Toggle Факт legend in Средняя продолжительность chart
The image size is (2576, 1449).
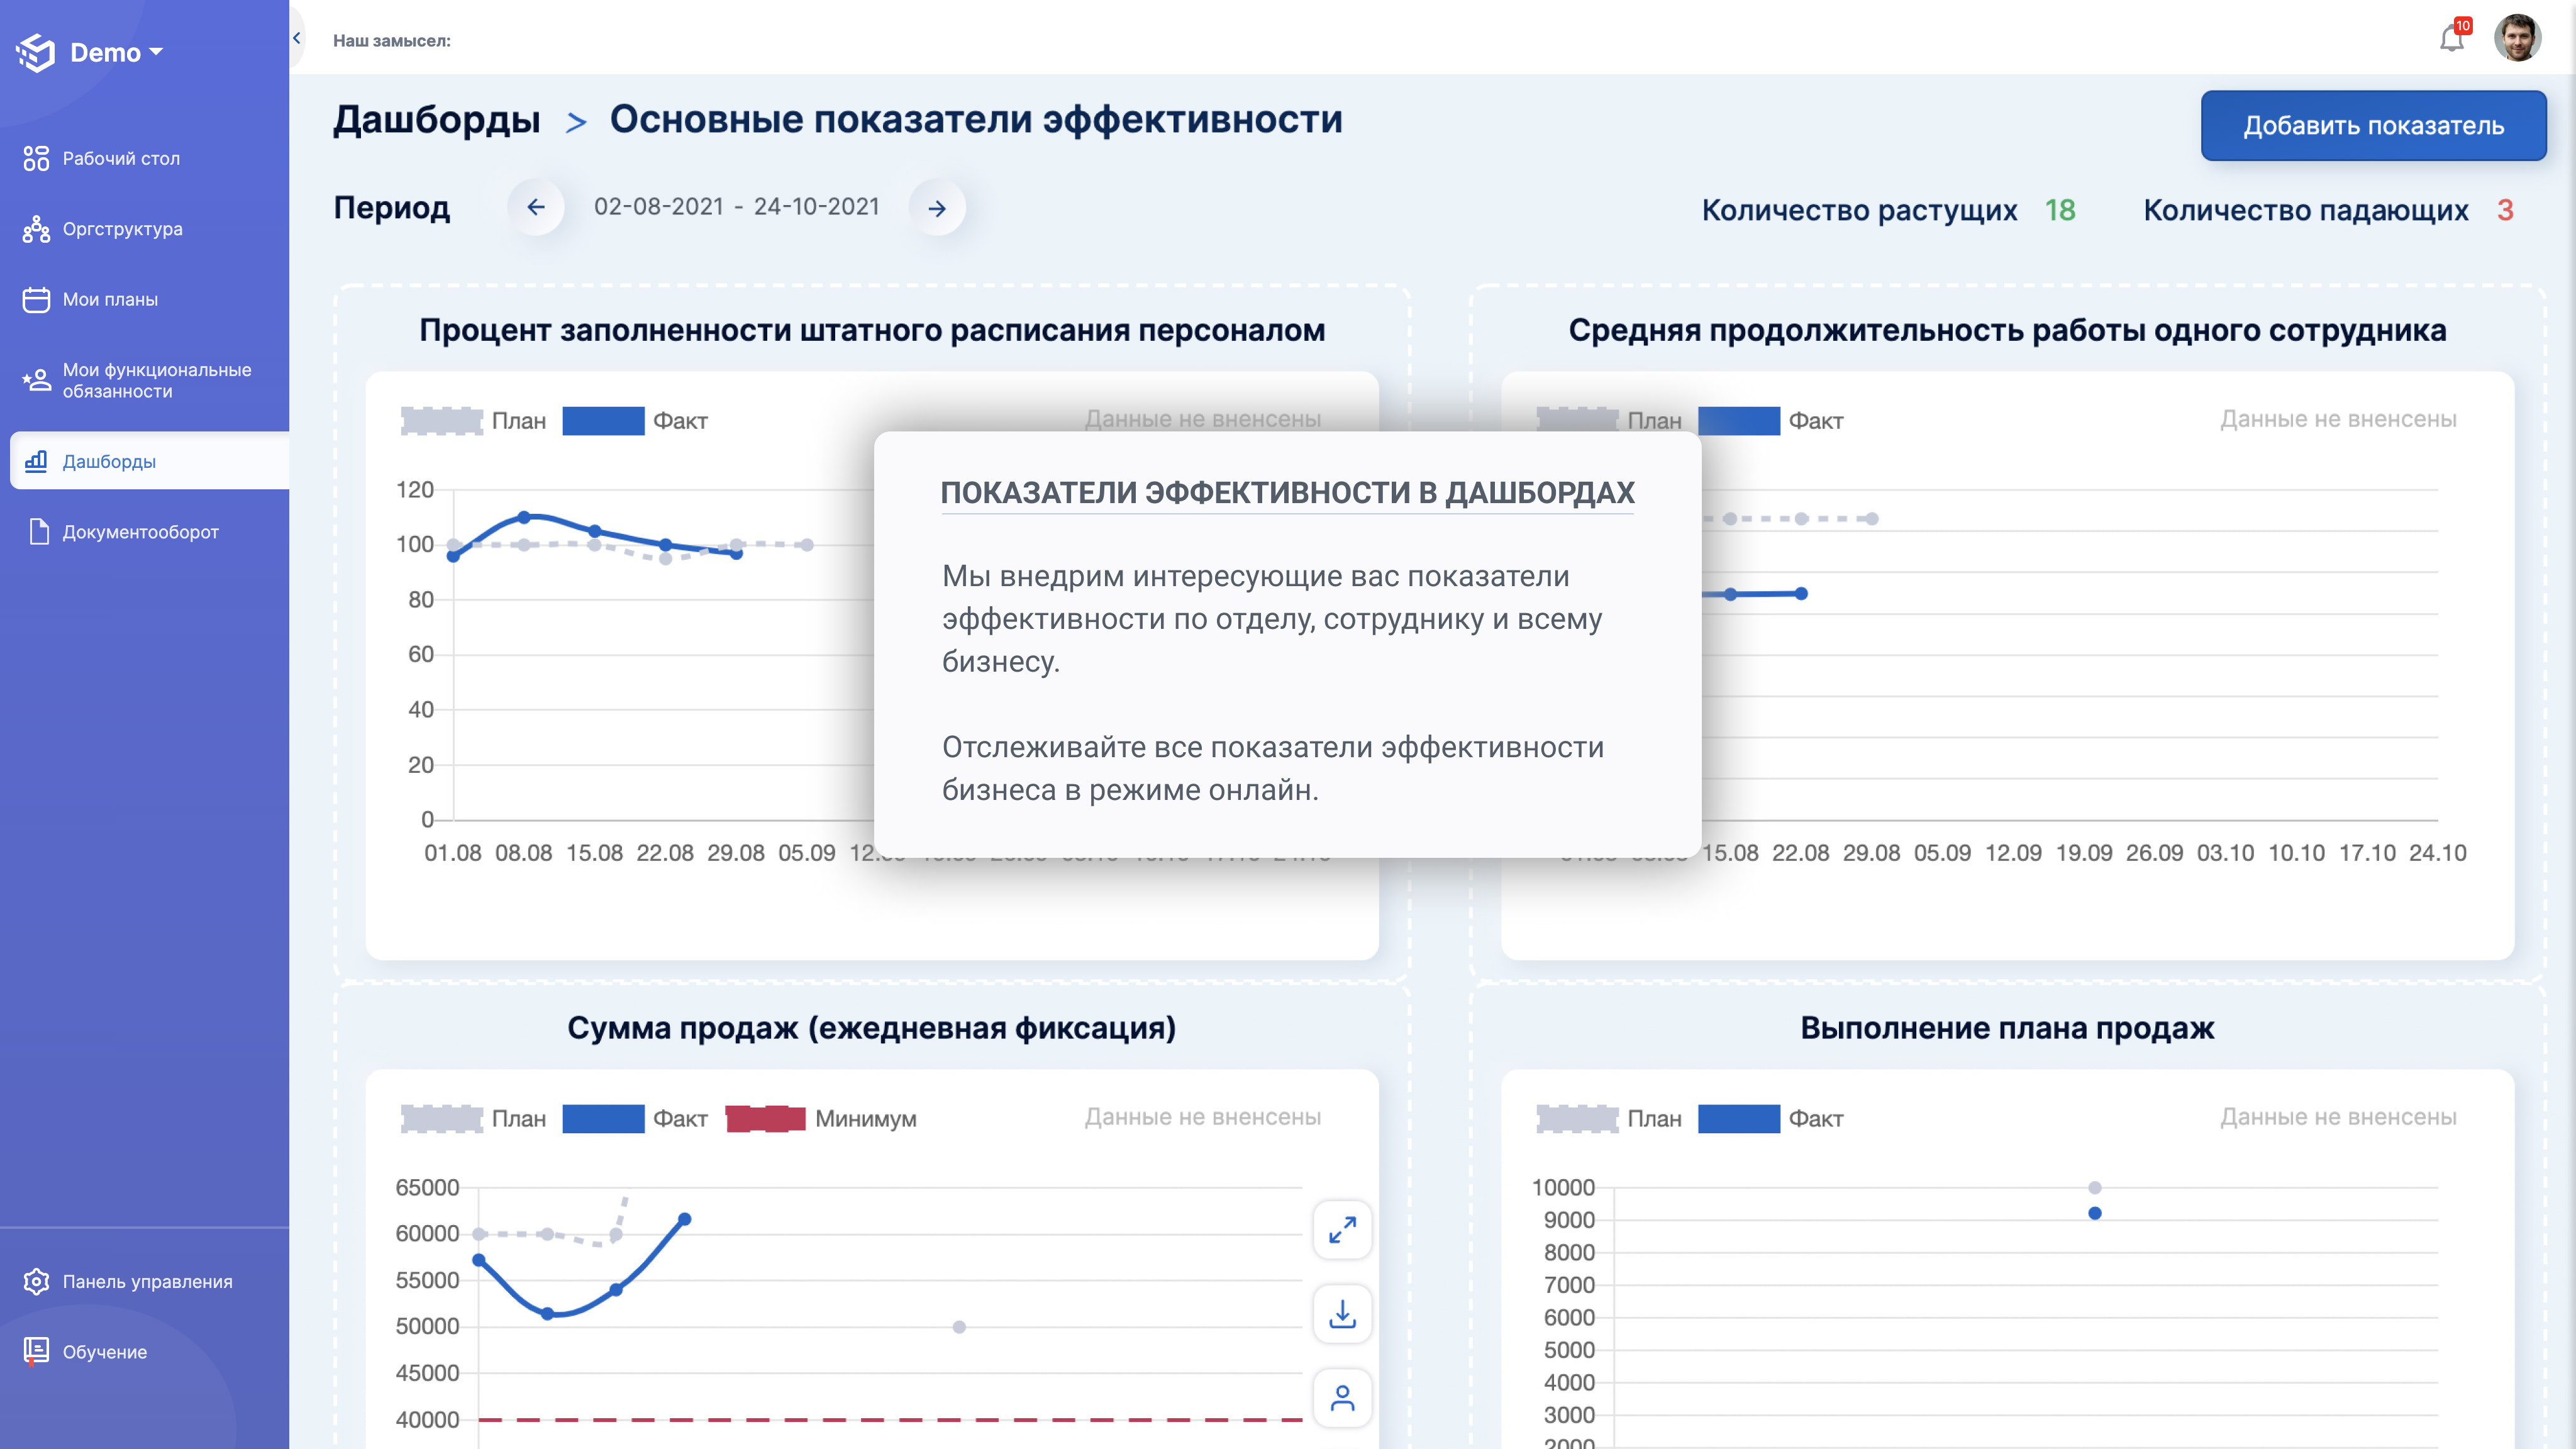(1771, 421)
